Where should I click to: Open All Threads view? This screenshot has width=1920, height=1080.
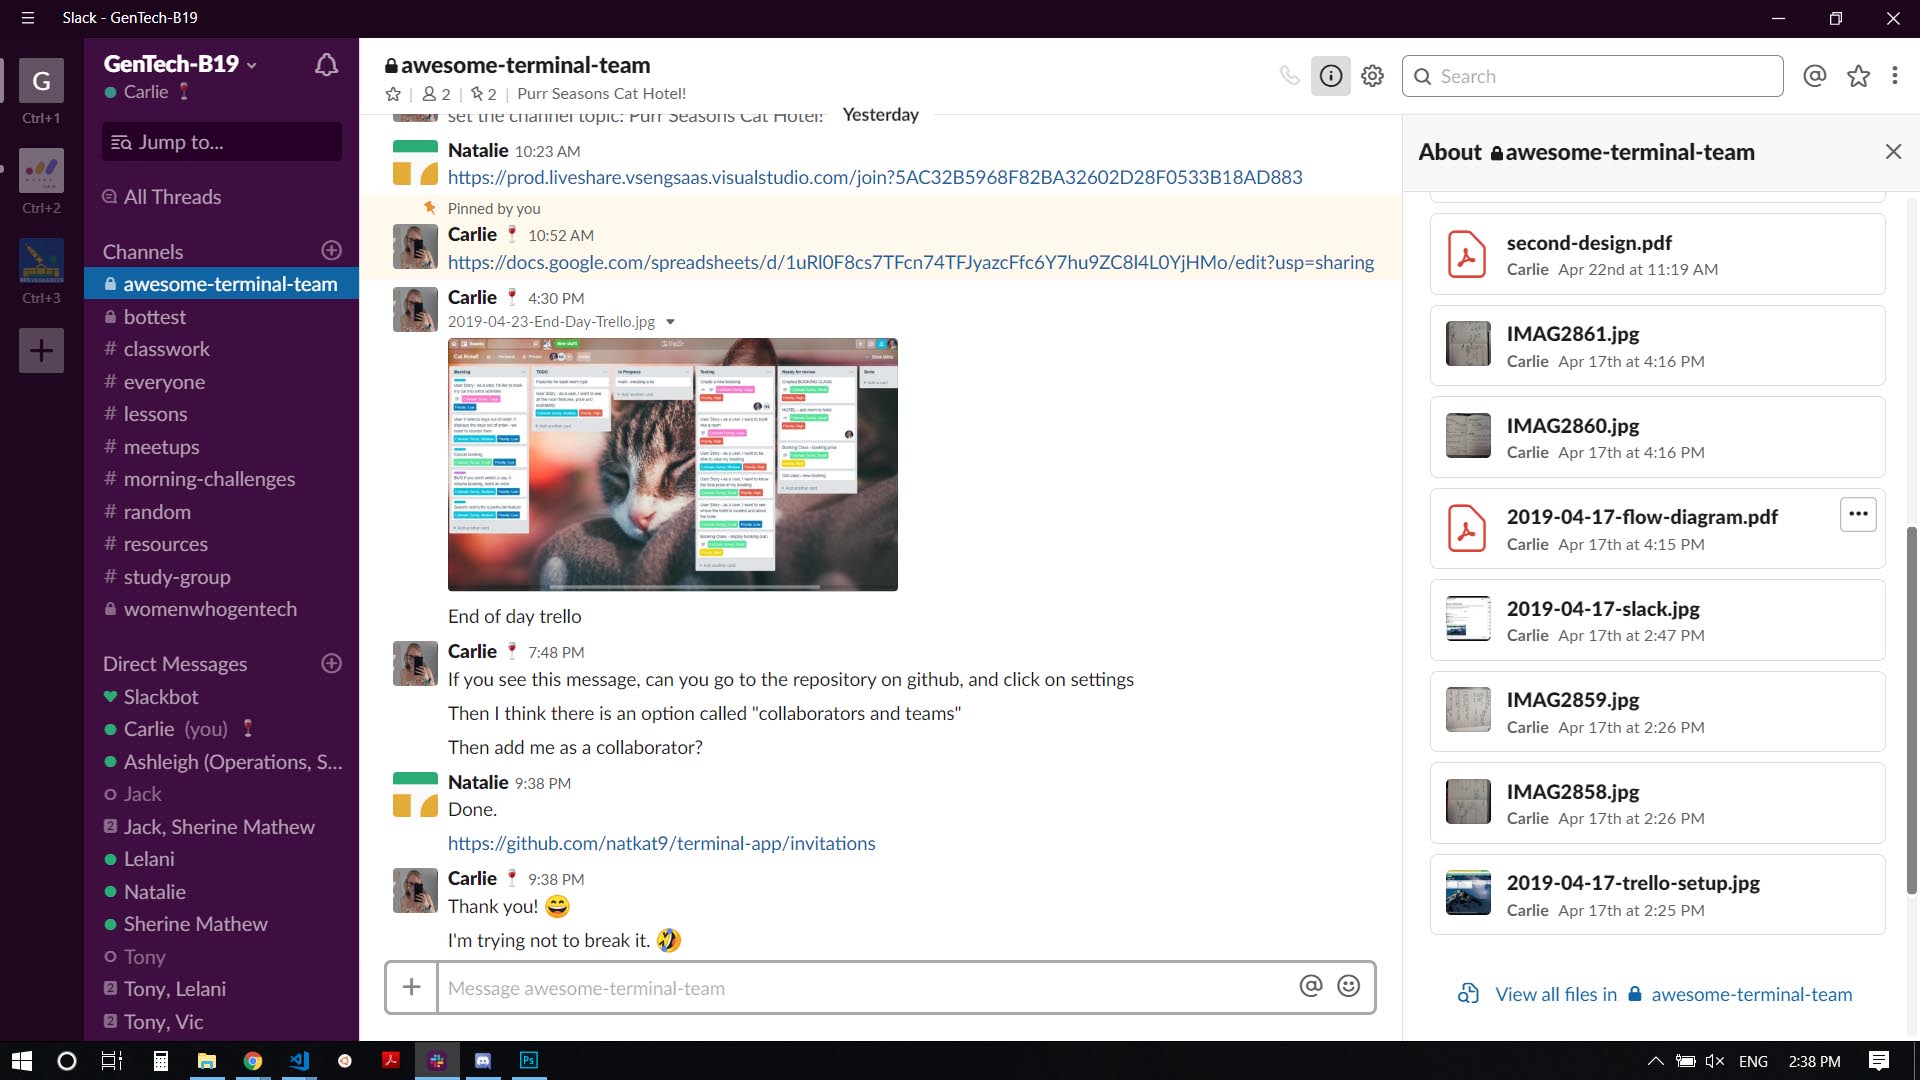(172, 197)
